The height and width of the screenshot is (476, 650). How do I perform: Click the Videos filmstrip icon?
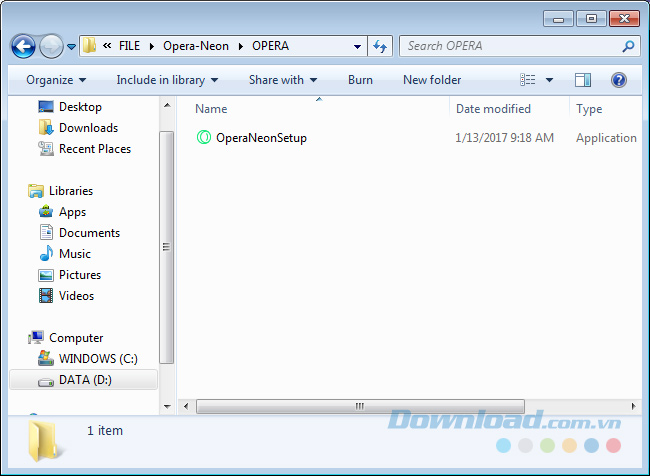(x=46, y=296)
